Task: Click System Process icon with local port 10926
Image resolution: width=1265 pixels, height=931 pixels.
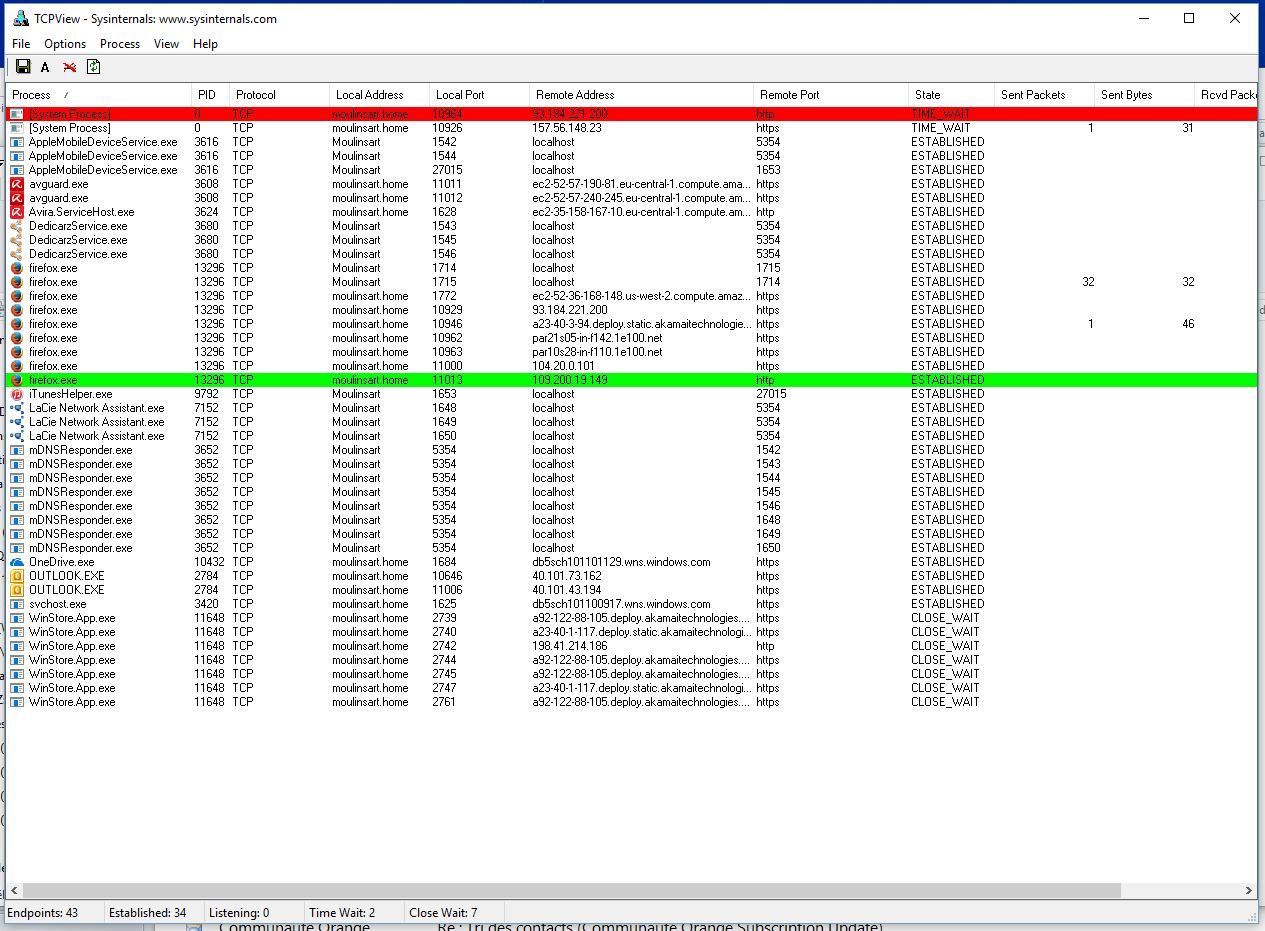Action: tap(17, 128)
